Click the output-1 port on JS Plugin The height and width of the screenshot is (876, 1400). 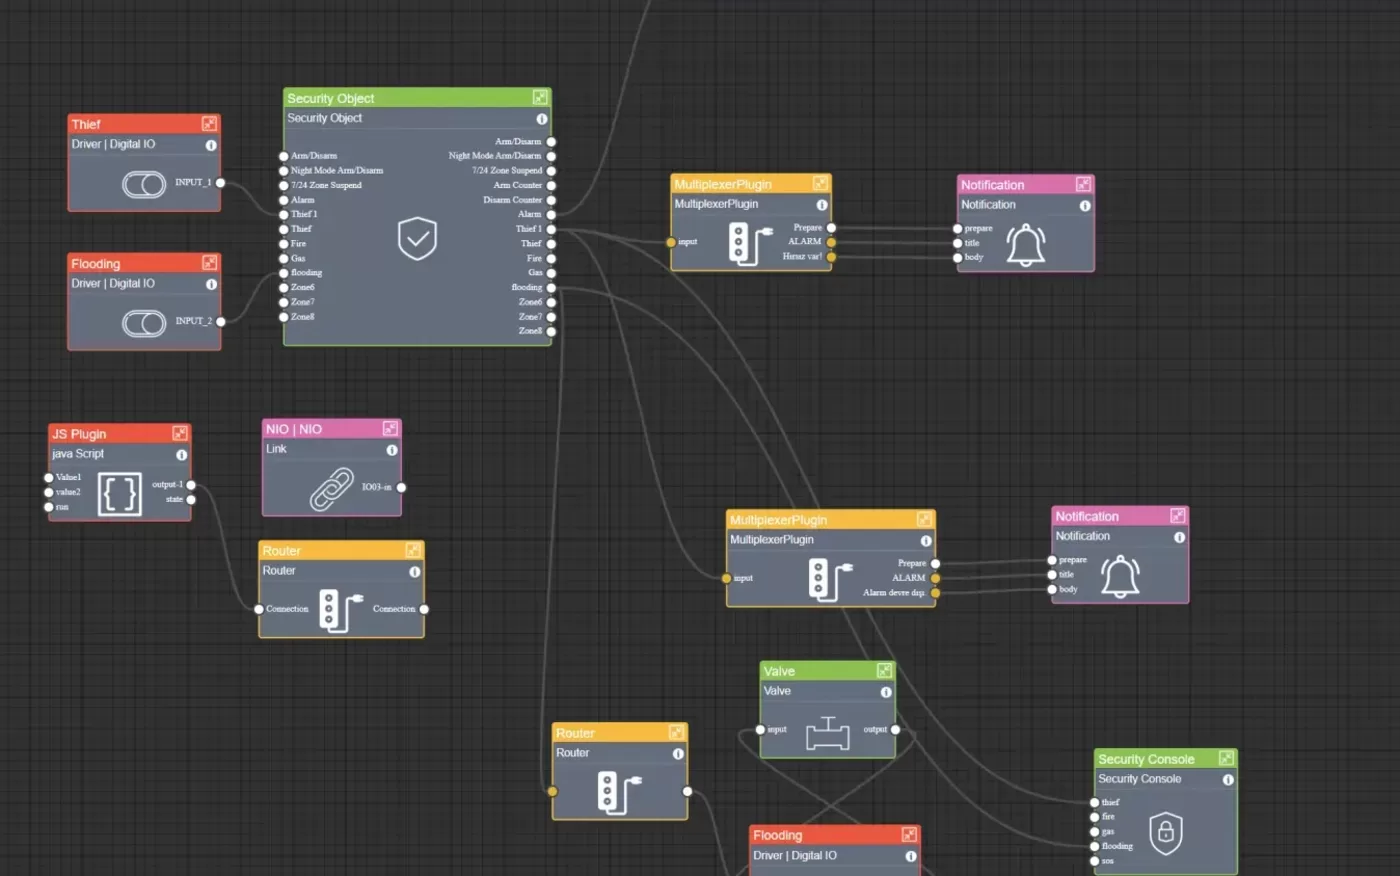coord(191,485)
